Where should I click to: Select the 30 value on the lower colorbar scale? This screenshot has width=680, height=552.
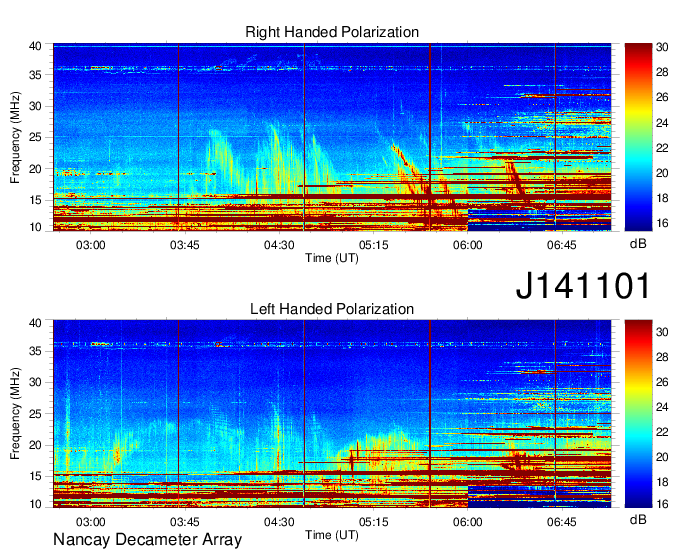(662, 332)
